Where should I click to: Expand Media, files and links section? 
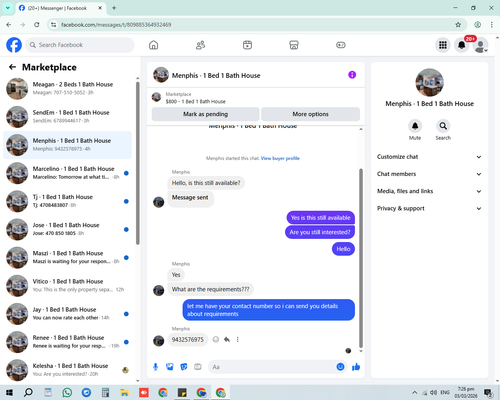[x=429, y=191]
